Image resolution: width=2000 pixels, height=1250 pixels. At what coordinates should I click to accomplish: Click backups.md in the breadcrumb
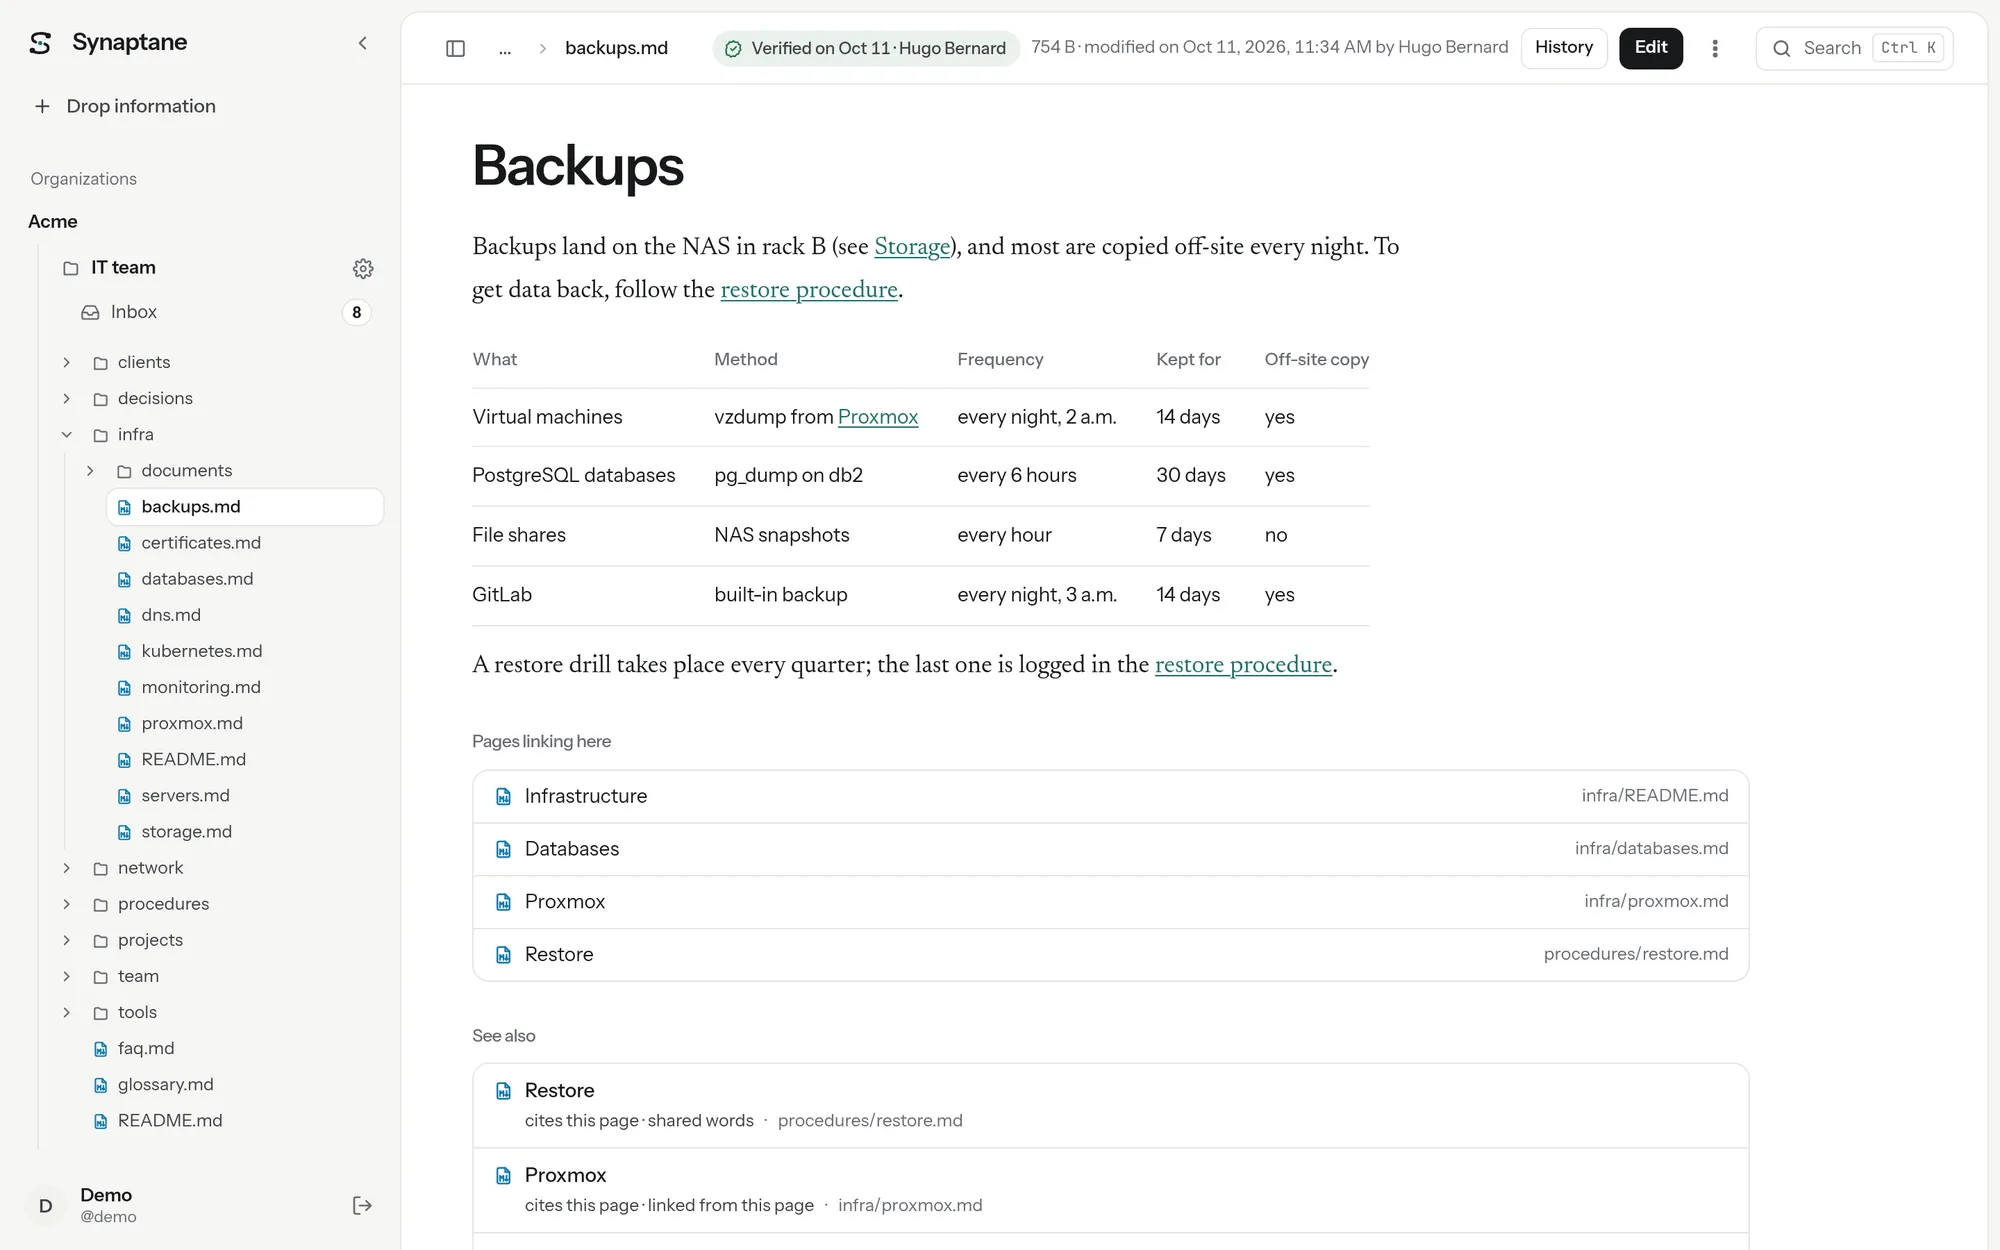coord(616,48)
